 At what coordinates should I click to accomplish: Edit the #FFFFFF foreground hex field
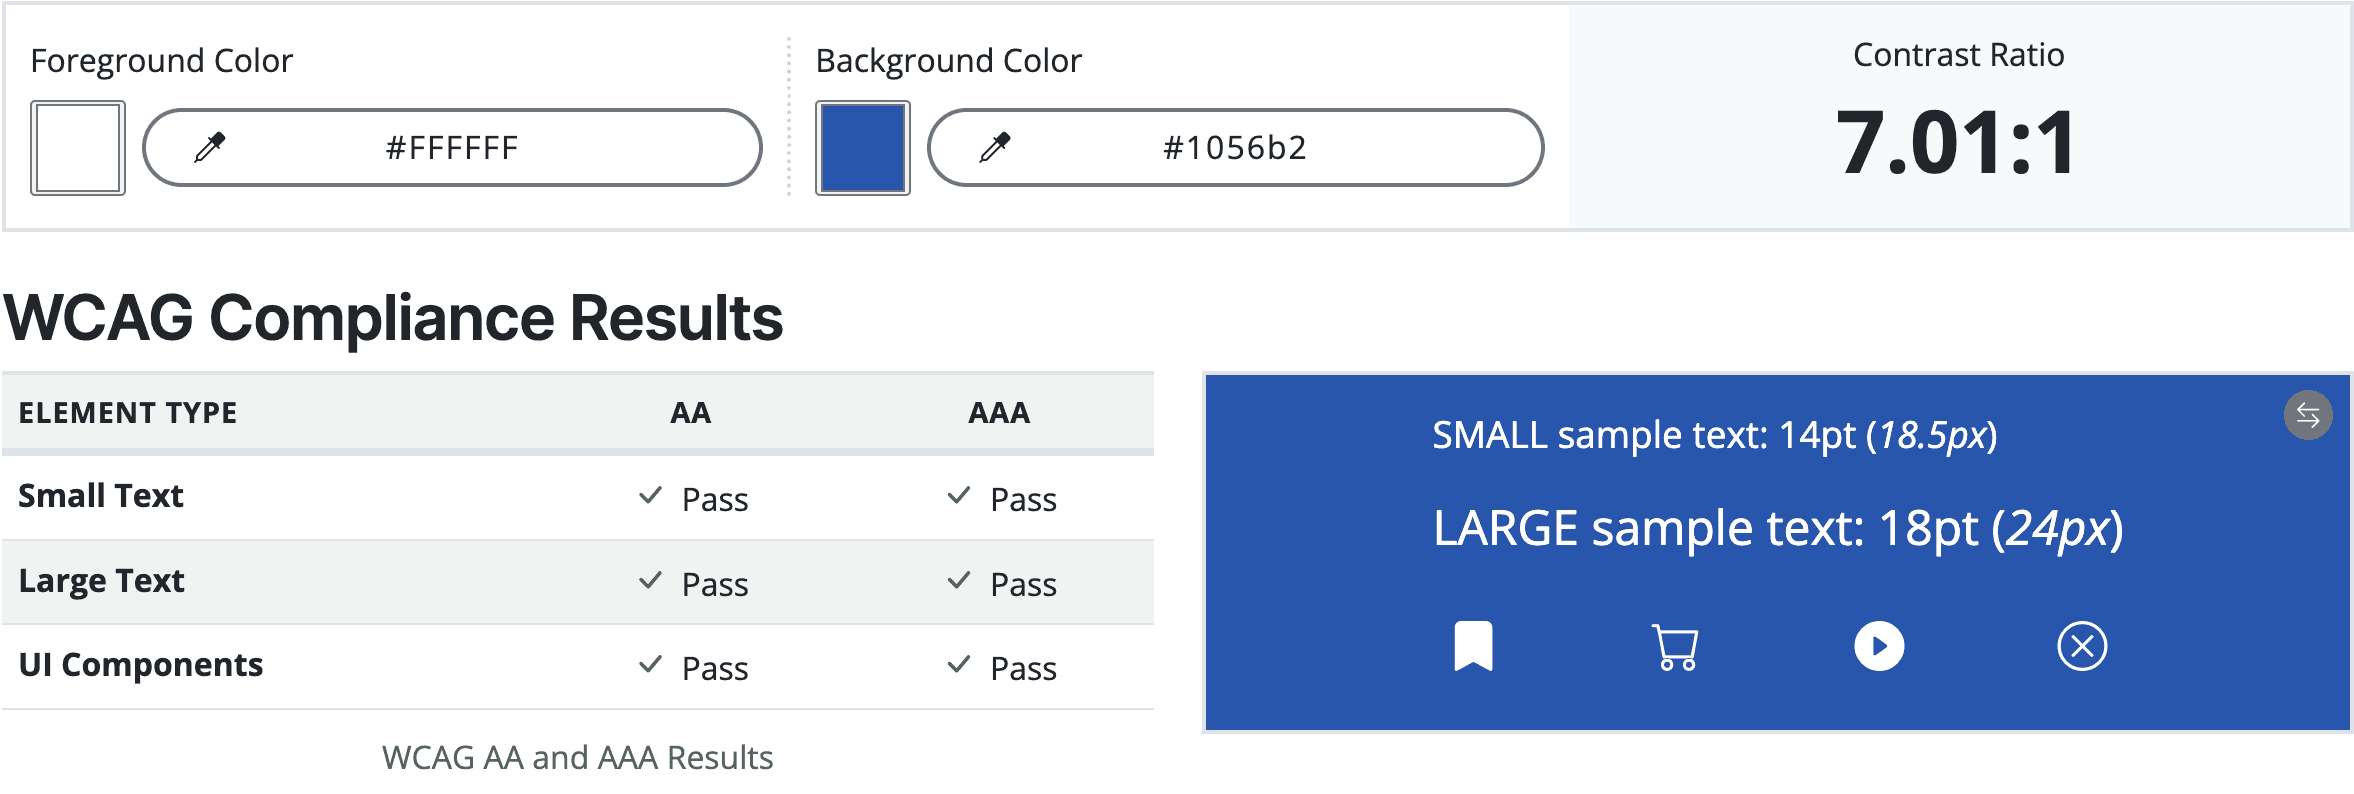tap(452, 148)
